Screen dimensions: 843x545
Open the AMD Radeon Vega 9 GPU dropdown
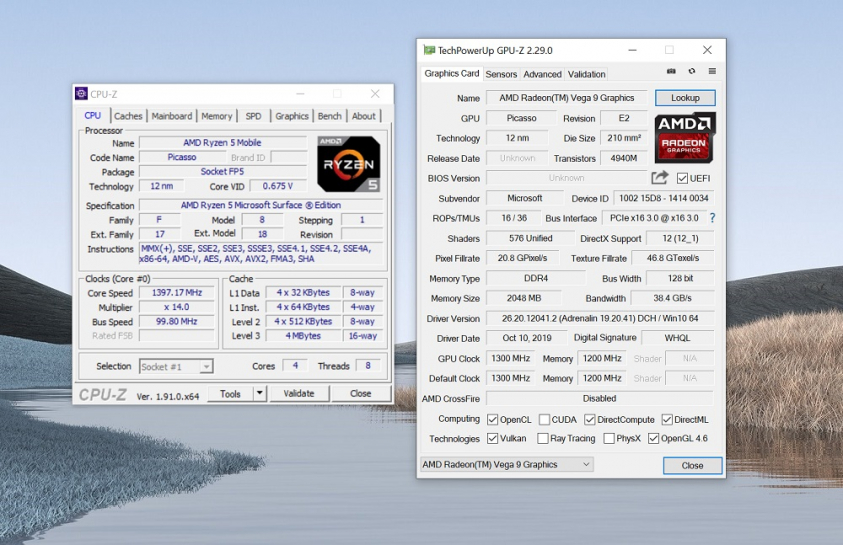tap(506, 464)
